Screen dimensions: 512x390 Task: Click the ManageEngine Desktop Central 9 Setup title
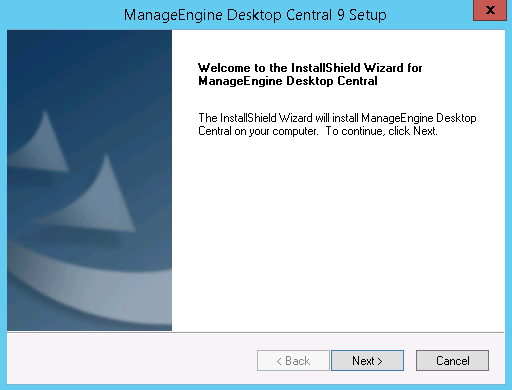255,15
